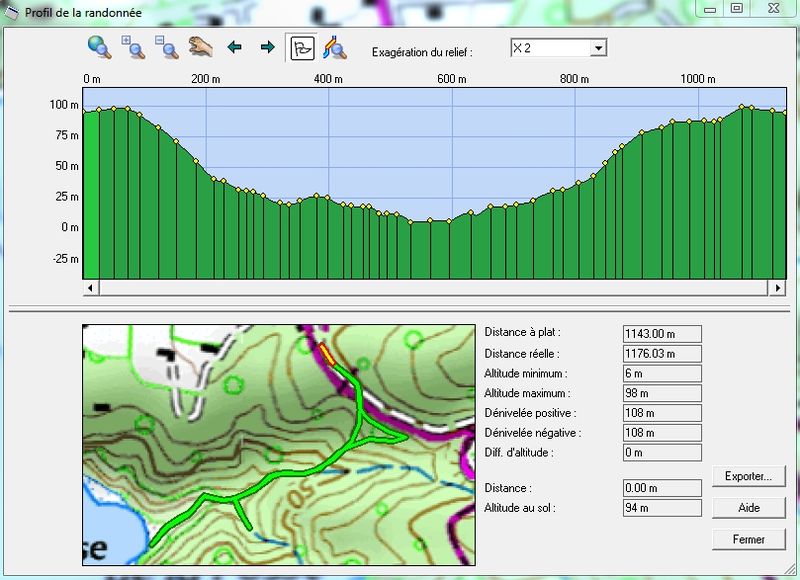Click the Altitude maximum value field
This screenshot has height=580, width=800.
click(x=662, y=393)
